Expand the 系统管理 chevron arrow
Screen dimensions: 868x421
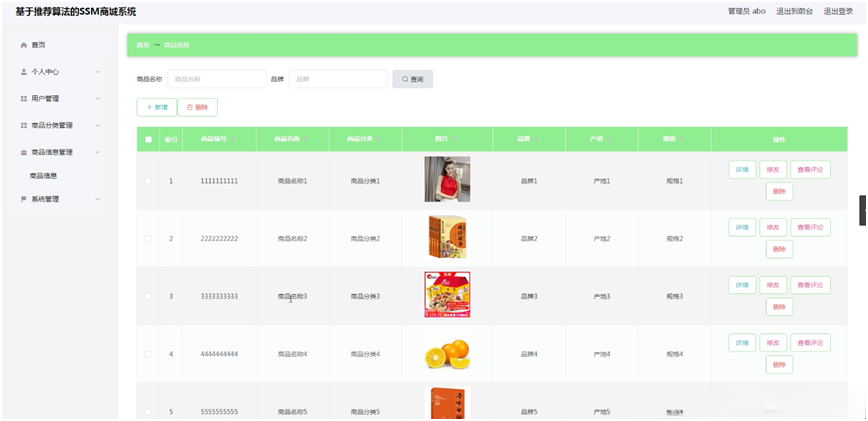point(97,199)
